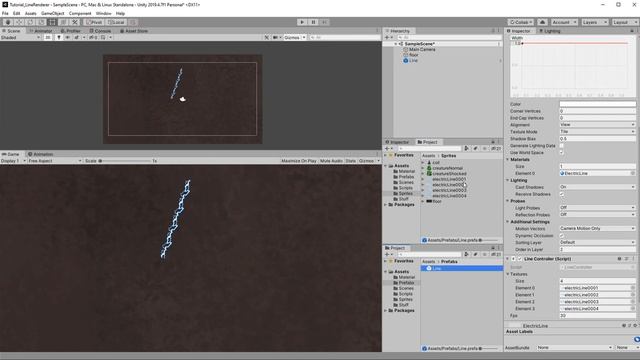640x360 pixels.
Task: Select the Rotate tool in the toolbar
Action: pos(30,22)
